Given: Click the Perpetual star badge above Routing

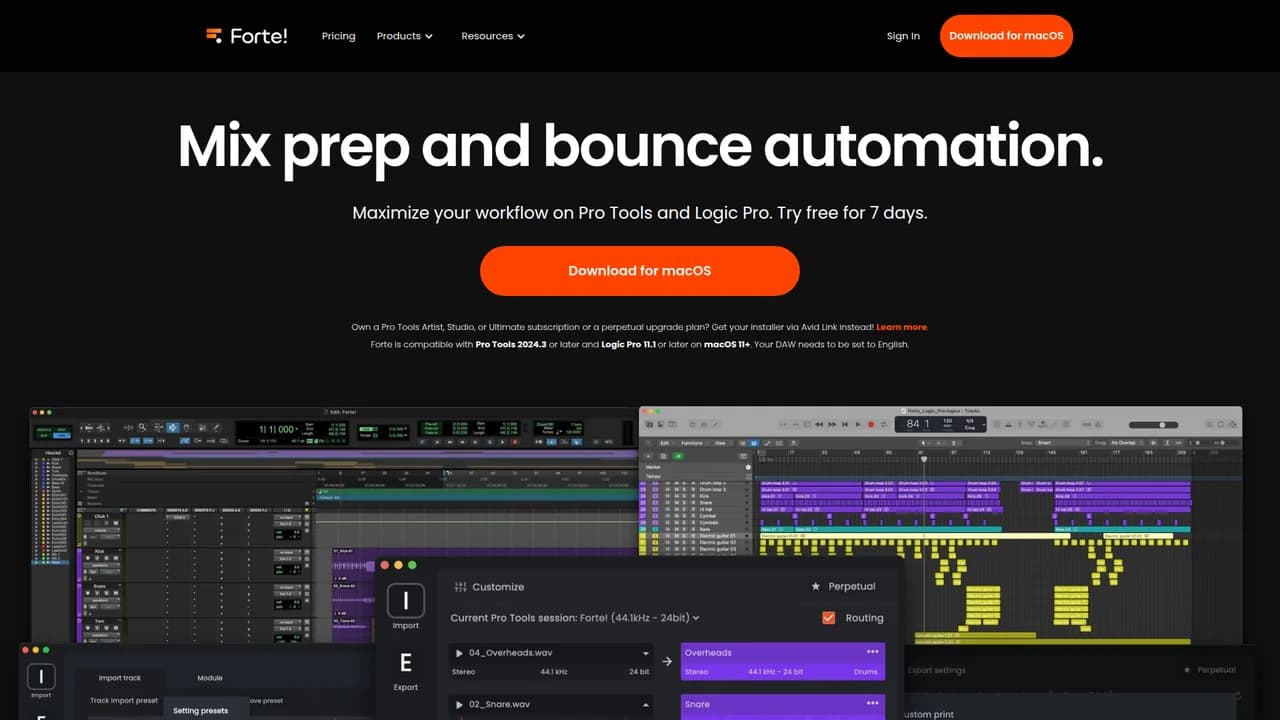Looking at the screenshot, I should [843, 586].
